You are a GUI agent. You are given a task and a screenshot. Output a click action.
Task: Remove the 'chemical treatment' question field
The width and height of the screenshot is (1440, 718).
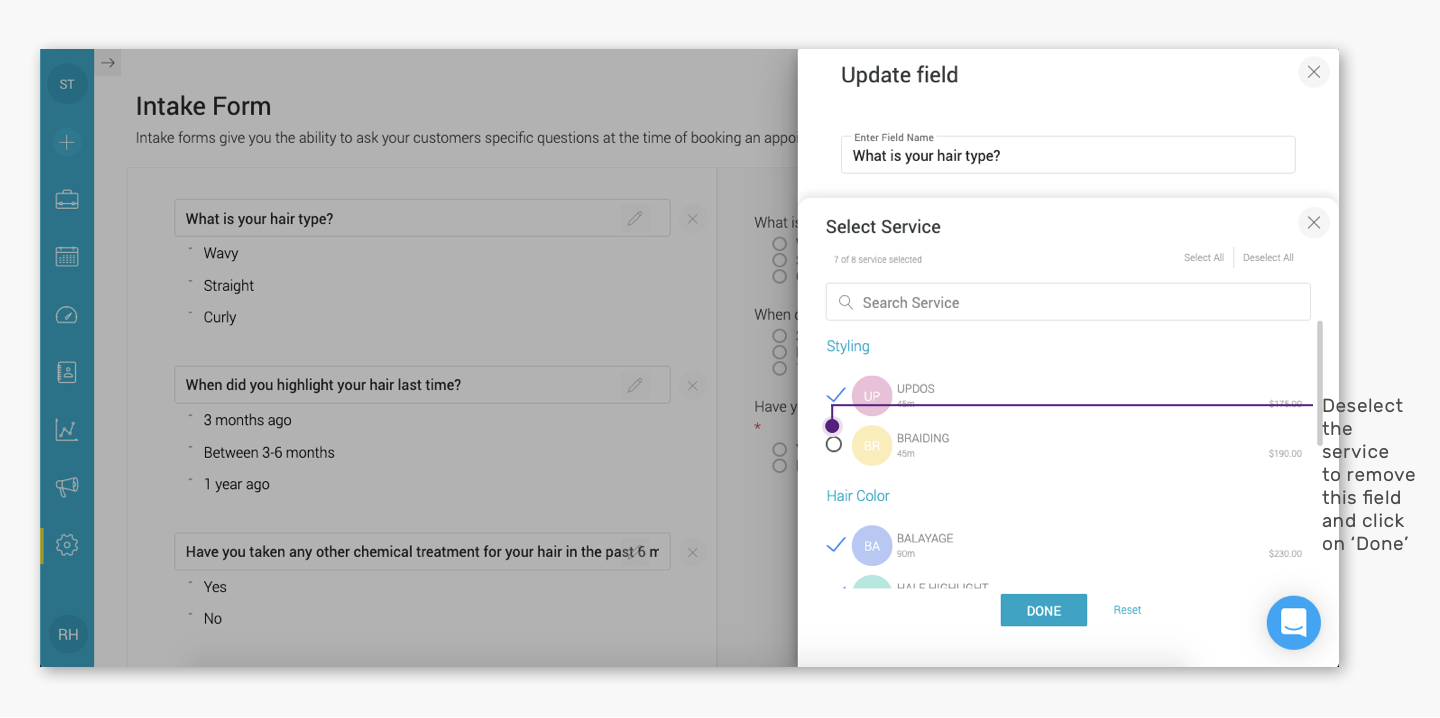tap(692, 552)
